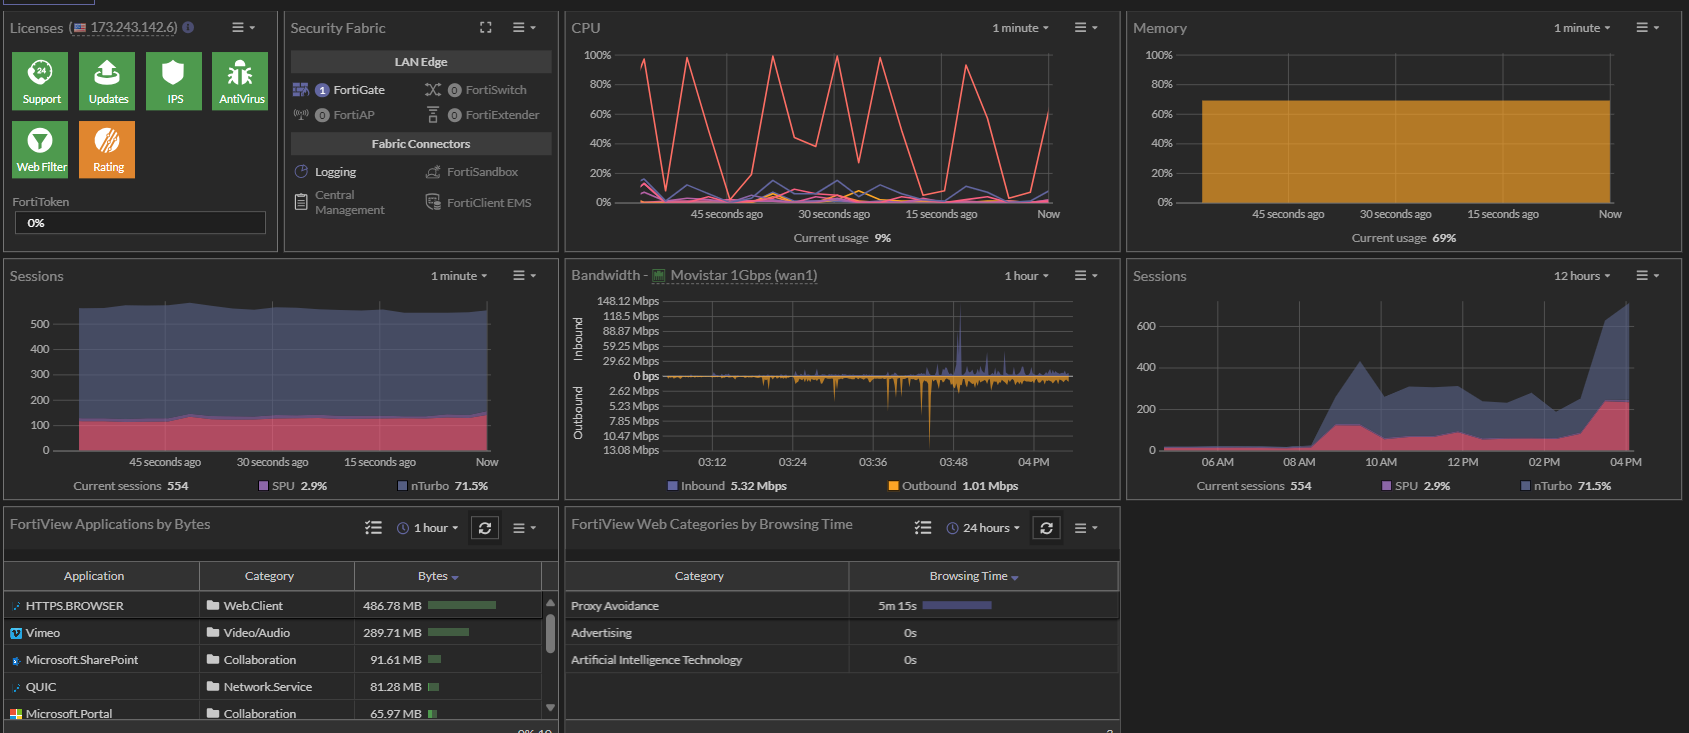The image size is (1689, 733).
Task: Open the Memory widget hamburger menu
Action: pos(1647,28)
